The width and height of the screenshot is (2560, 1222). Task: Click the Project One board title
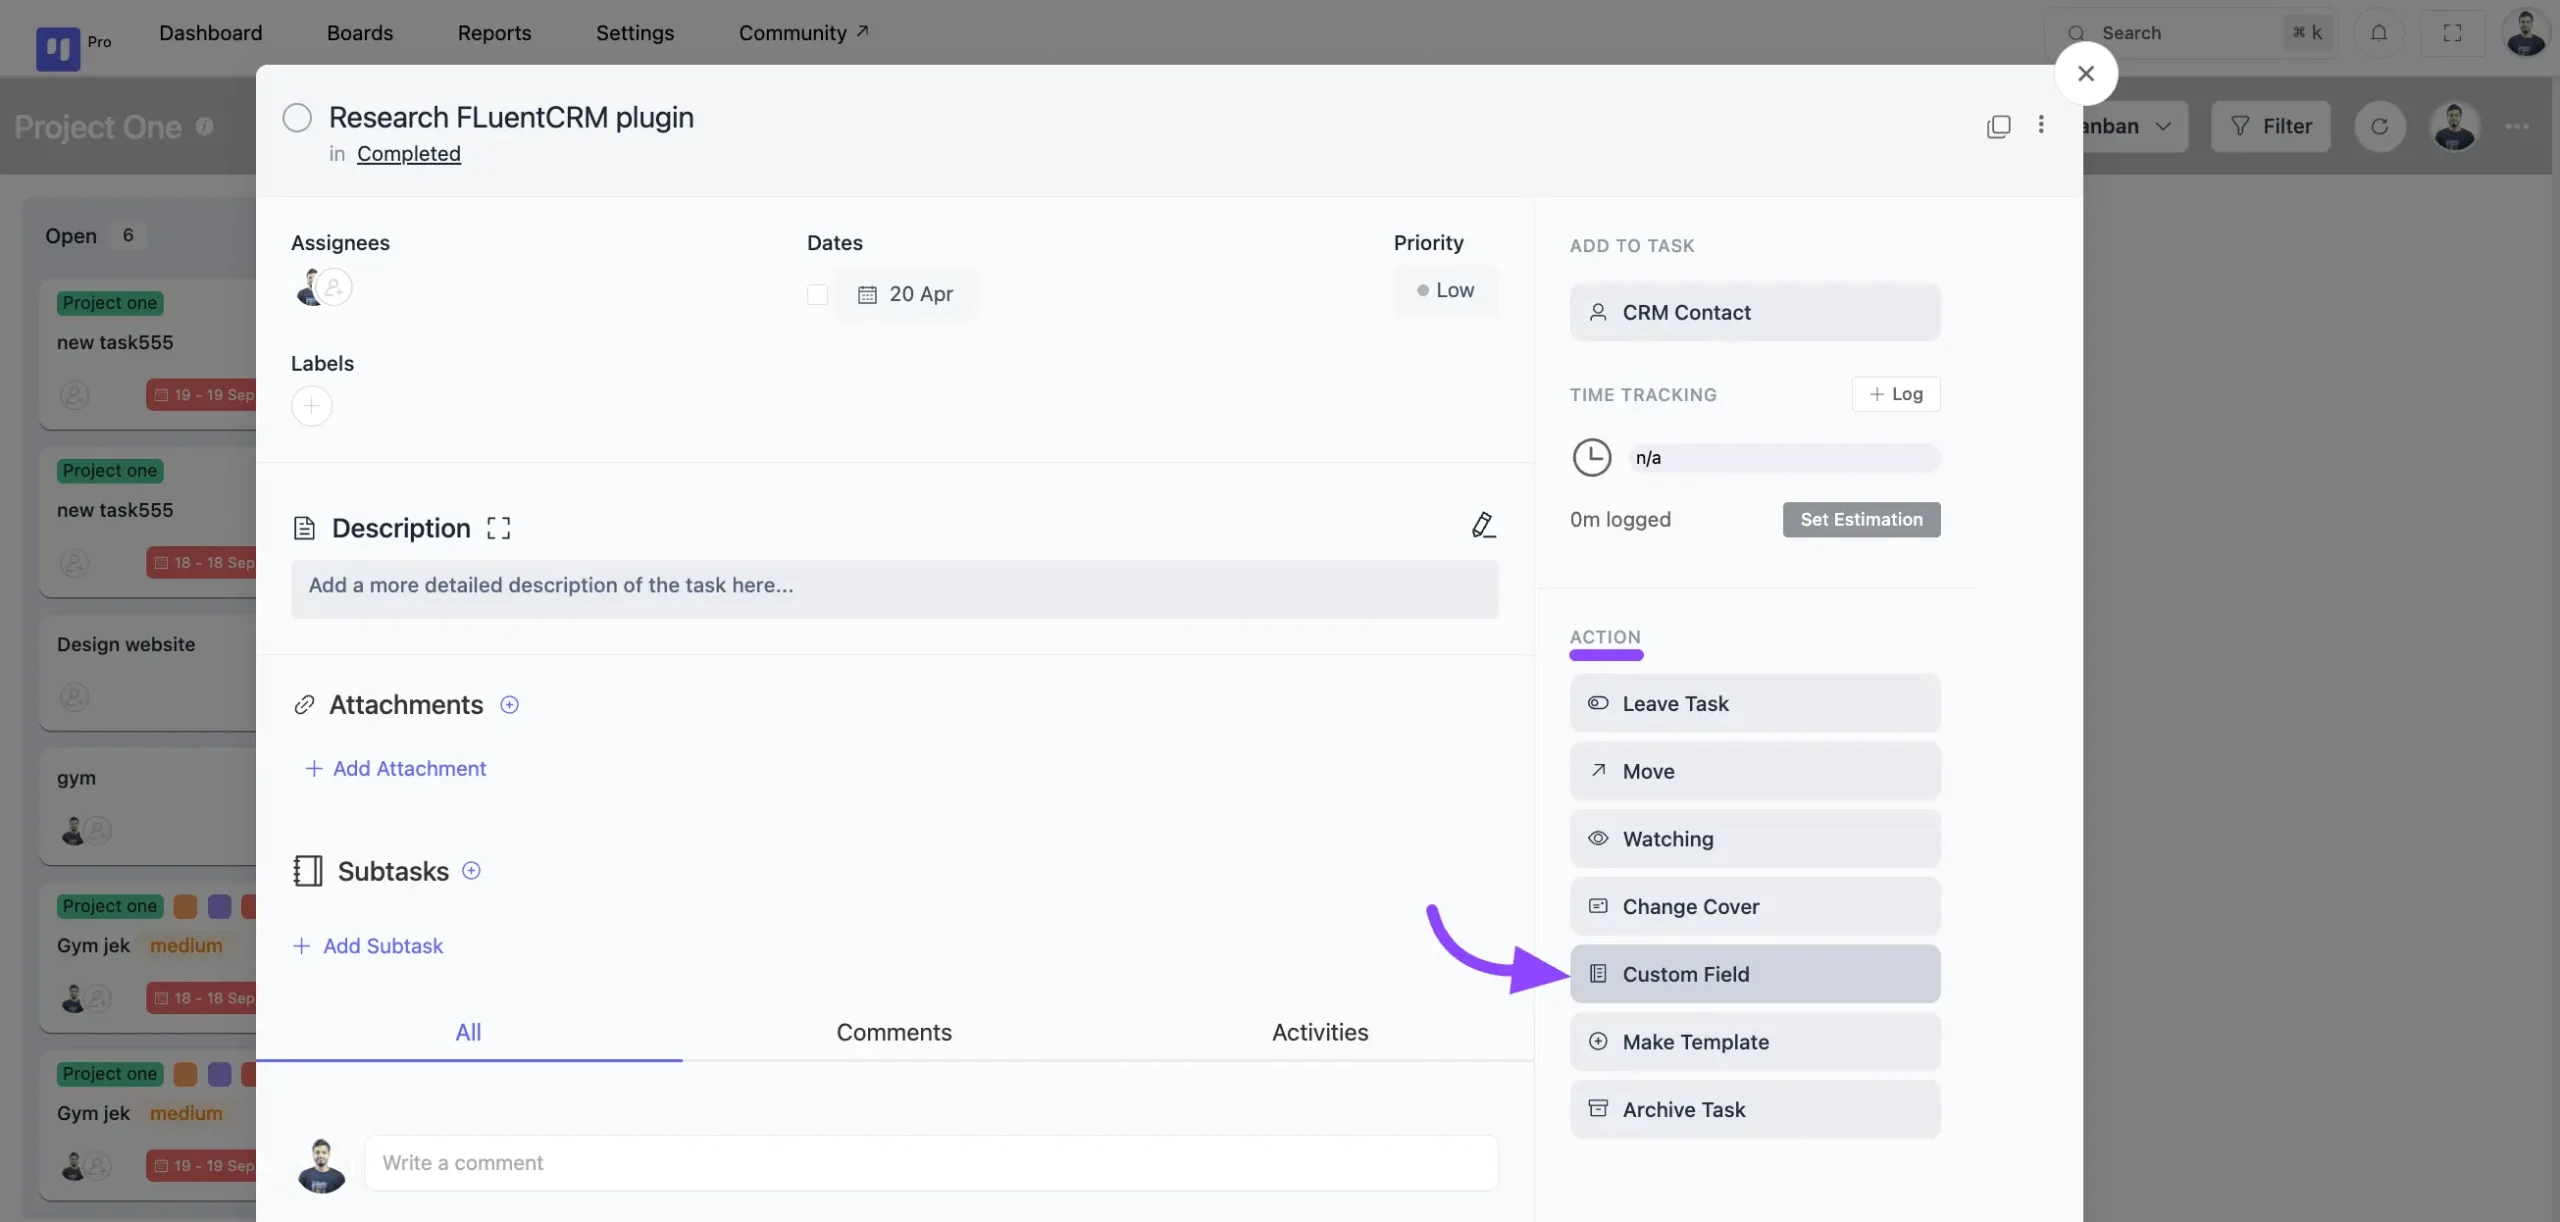coord(98,127)
